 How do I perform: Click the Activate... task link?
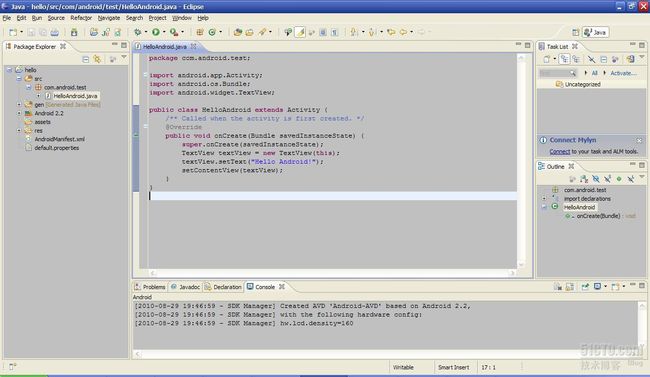point(623,73)
